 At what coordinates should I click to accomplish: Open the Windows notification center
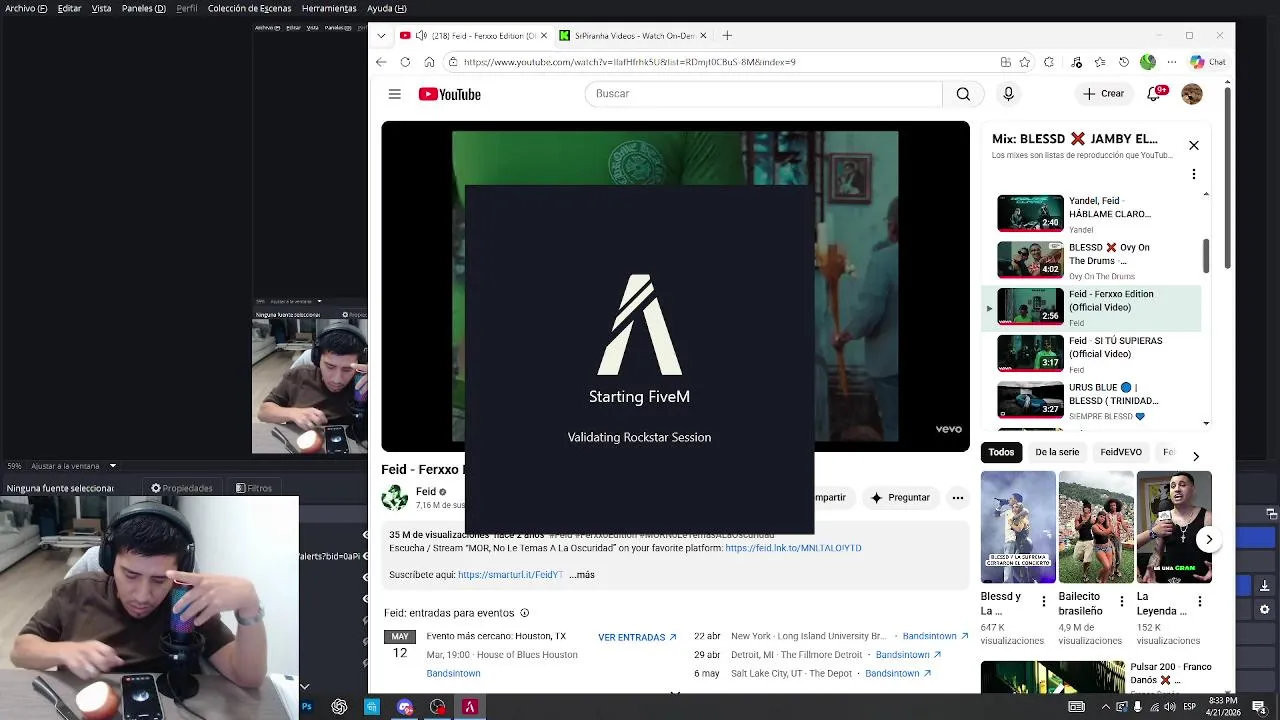[1259, 707]
